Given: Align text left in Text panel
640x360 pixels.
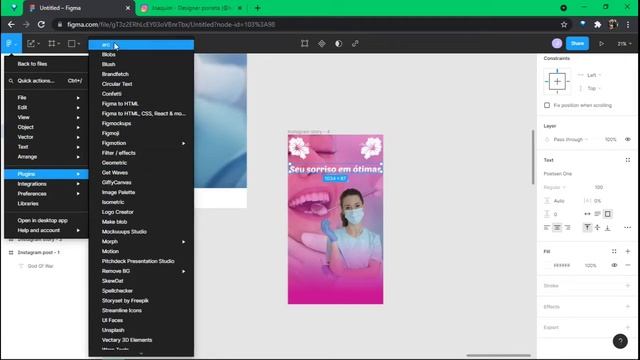Looking at the screenshot, I should pyautogui.click(x=547, y=227).
